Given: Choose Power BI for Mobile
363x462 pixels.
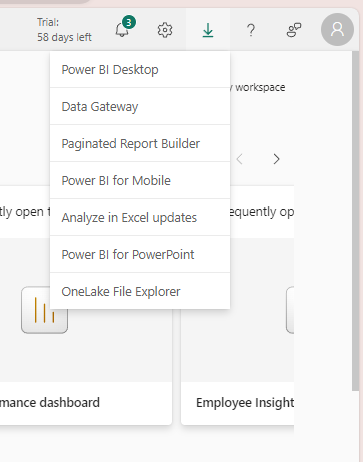Looking at the screenshot, I should point(140,181).
